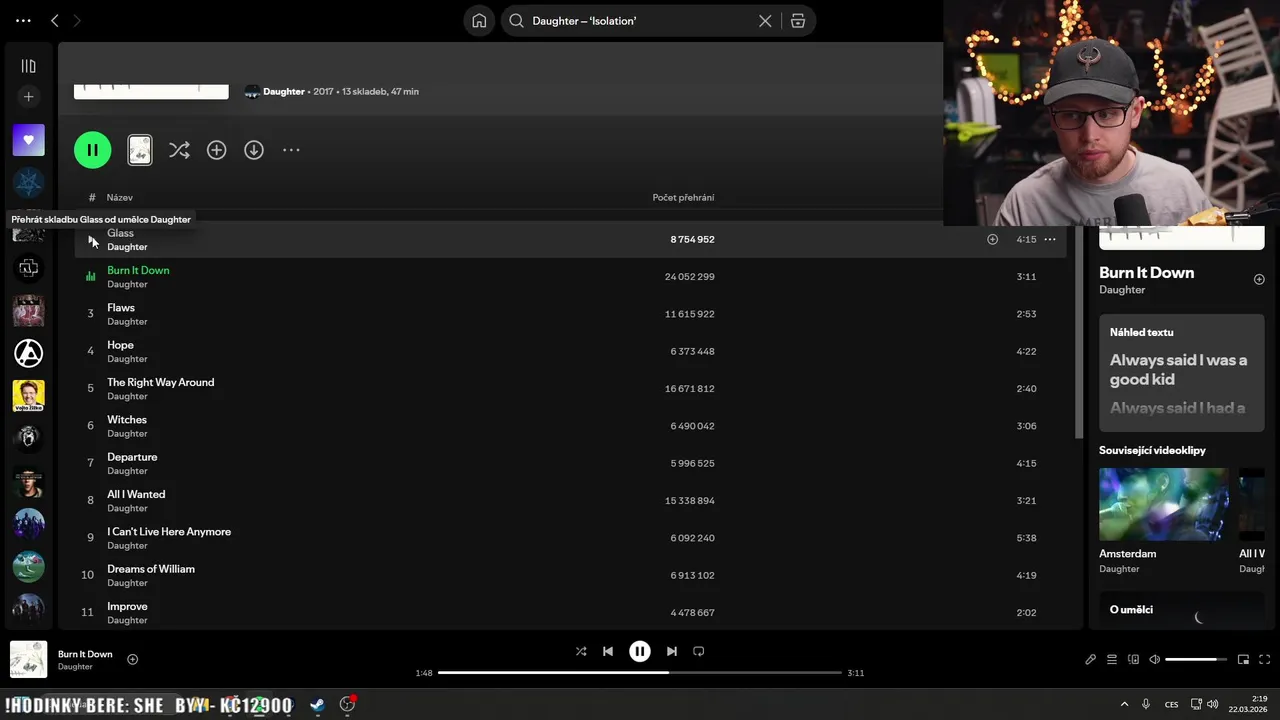Viewport: 1280px width, 720px height.
Task: Select the track The Right Way Around
Action: pos(160,382)
